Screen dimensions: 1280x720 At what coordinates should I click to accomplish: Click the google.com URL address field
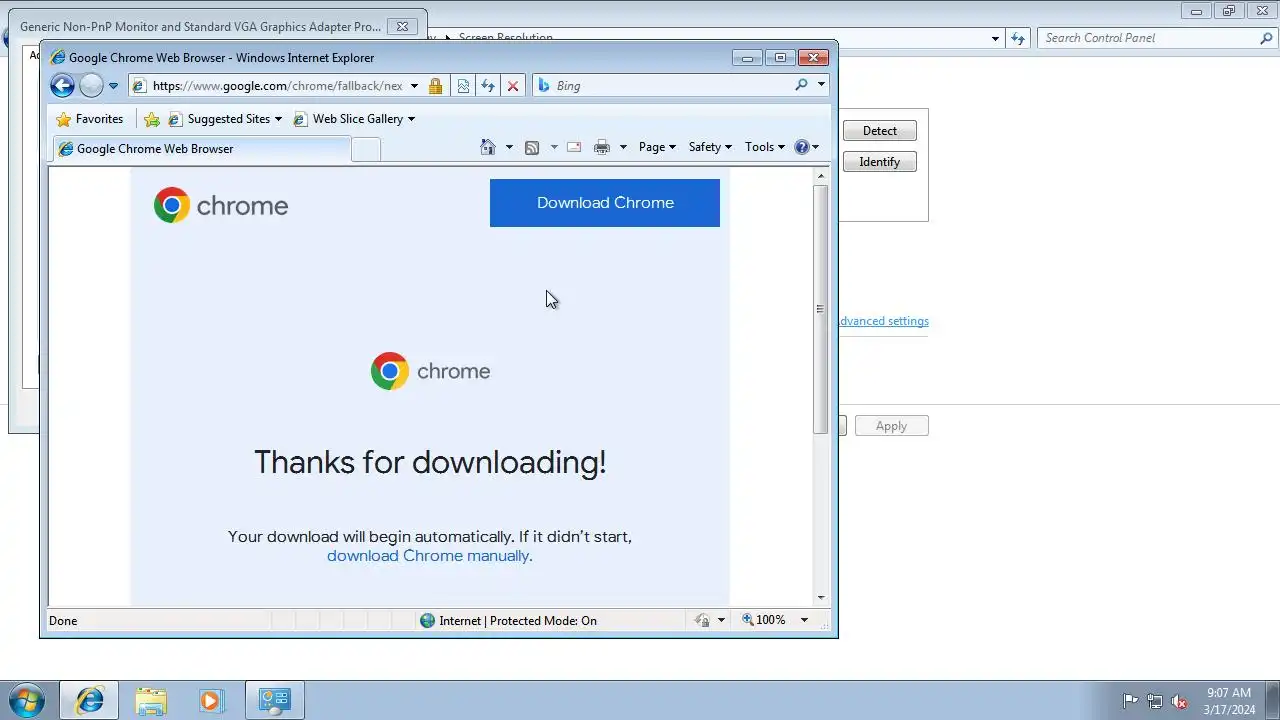click(277, 86)
